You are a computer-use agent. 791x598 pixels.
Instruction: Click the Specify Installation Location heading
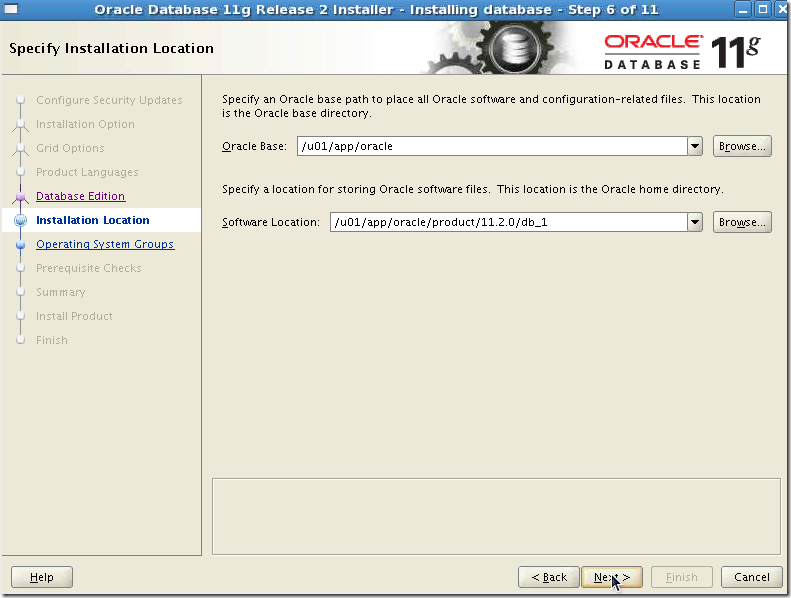click(111, 48)
